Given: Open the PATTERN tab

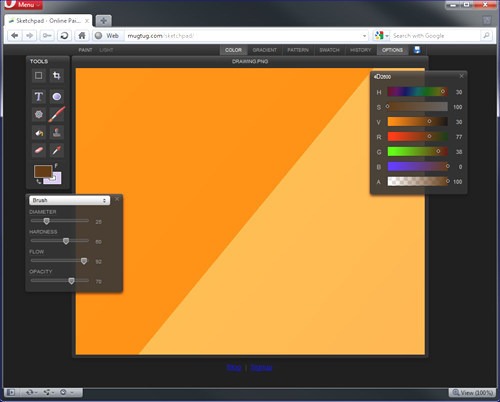Looking at the screenshot, I should pos(298,50).
